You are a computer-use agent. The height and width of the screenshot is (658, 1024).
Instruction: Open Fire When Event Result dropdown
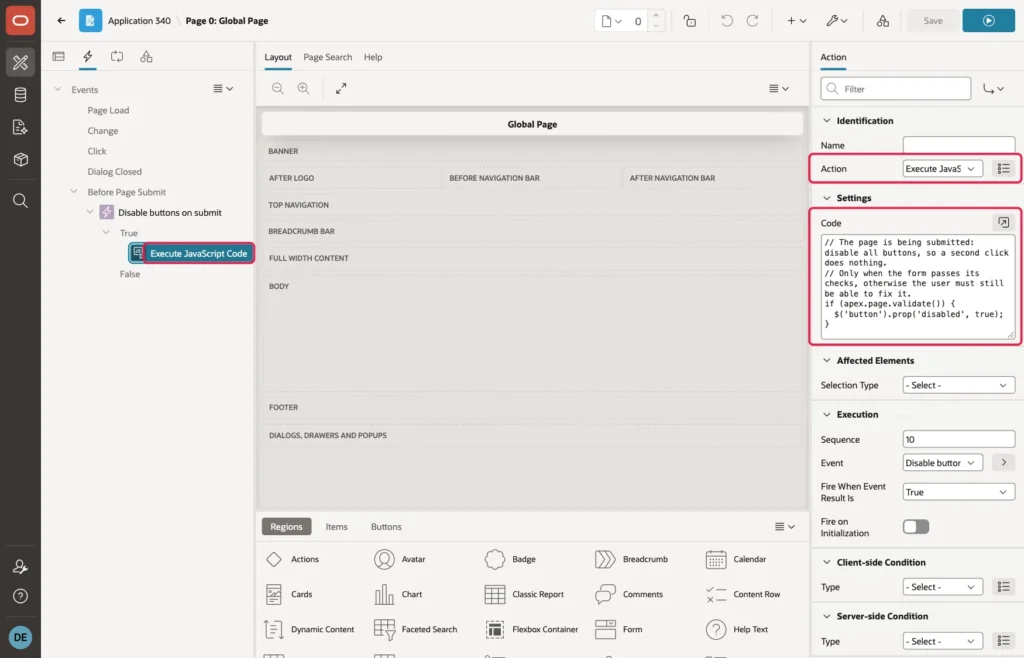click(x=959, y=492)
